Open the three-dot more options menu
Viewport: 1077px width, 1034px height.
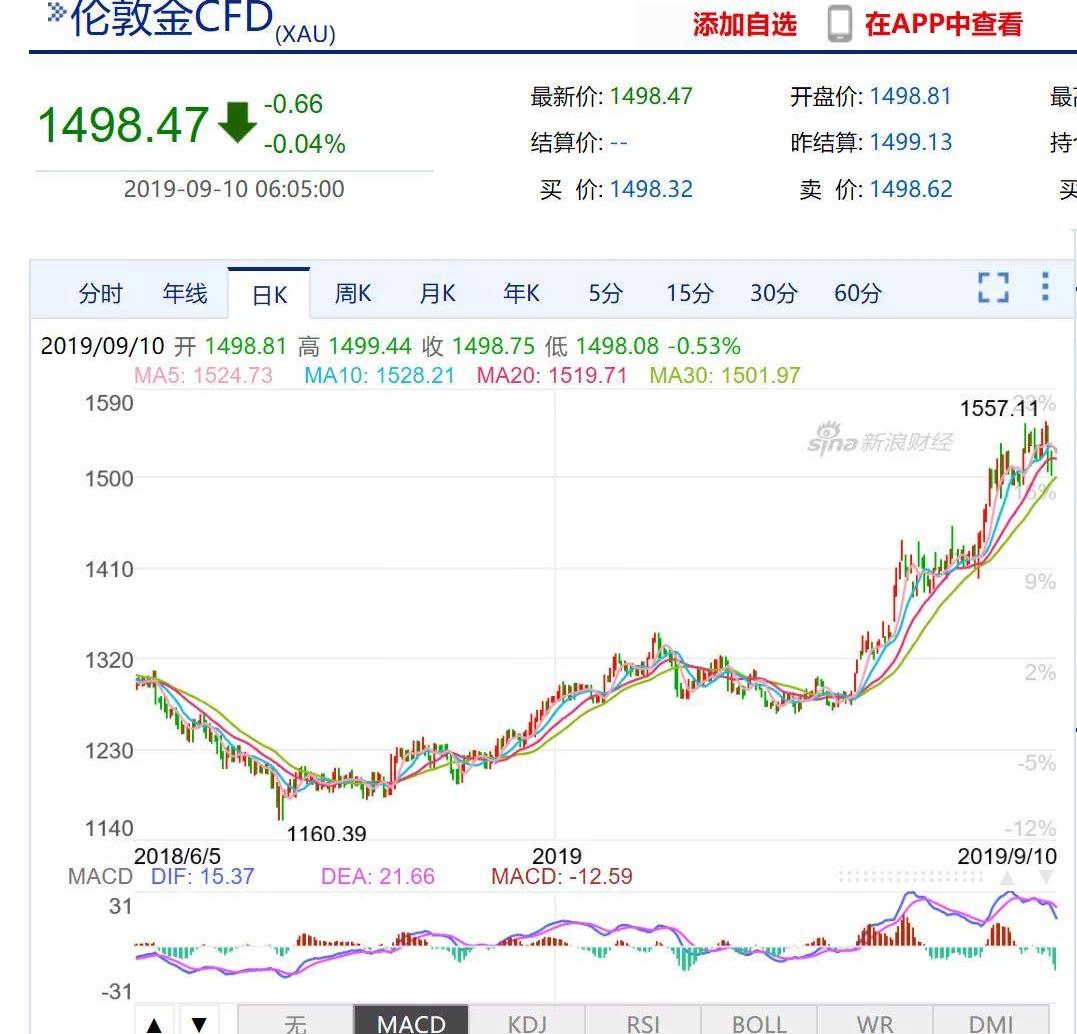click(x=1045, y=286)
